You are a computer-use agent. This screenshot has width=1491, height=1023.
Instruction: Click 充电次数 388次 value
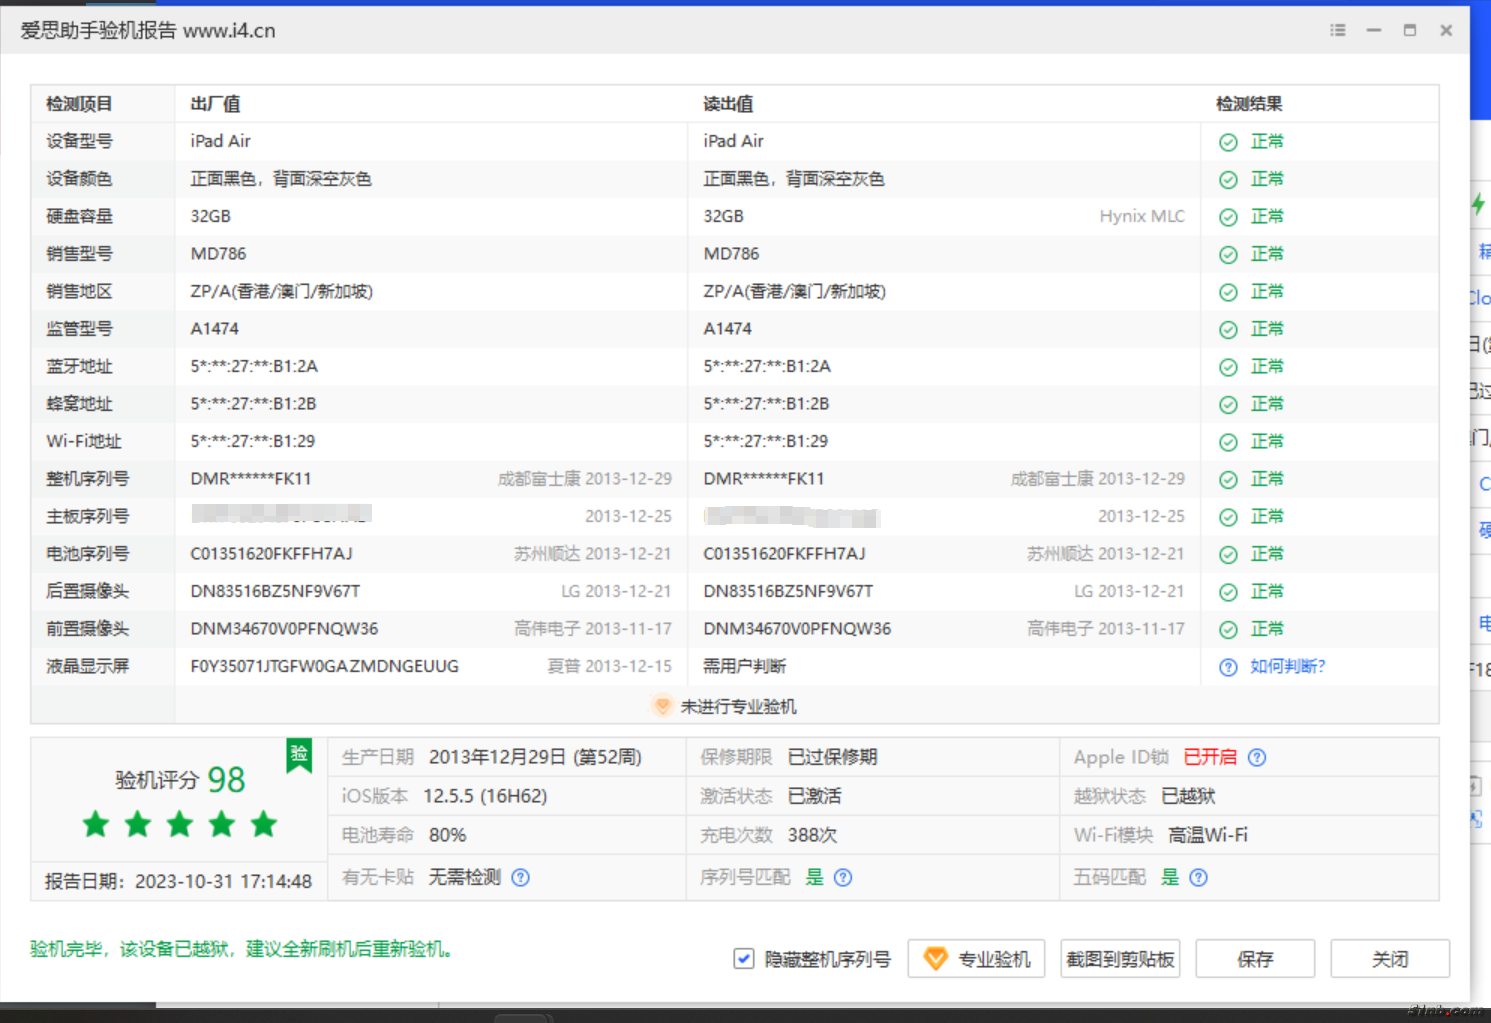click(812, 835)
